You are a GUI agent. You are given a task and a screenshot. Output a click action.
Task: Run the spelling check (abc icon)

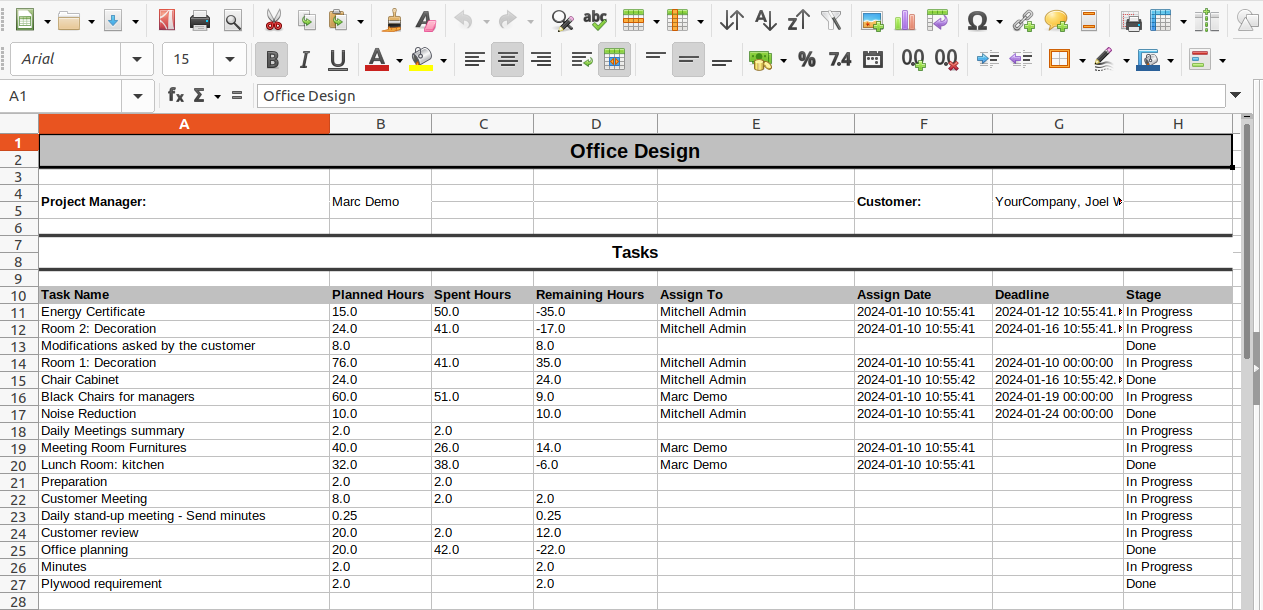(595, 20)
